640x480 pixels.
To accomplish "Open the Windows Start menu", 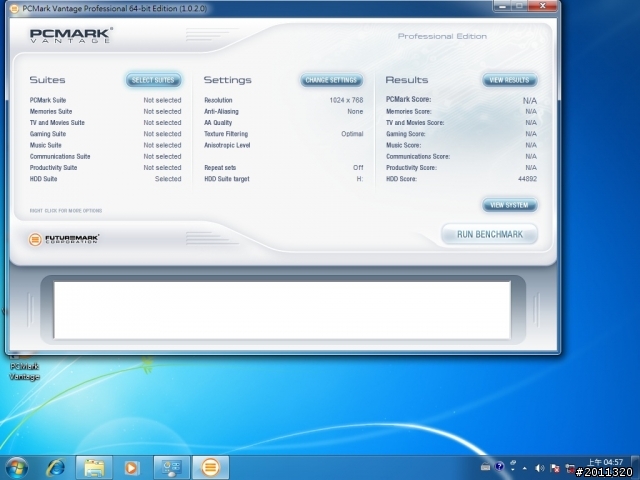I will click(17, 468).
